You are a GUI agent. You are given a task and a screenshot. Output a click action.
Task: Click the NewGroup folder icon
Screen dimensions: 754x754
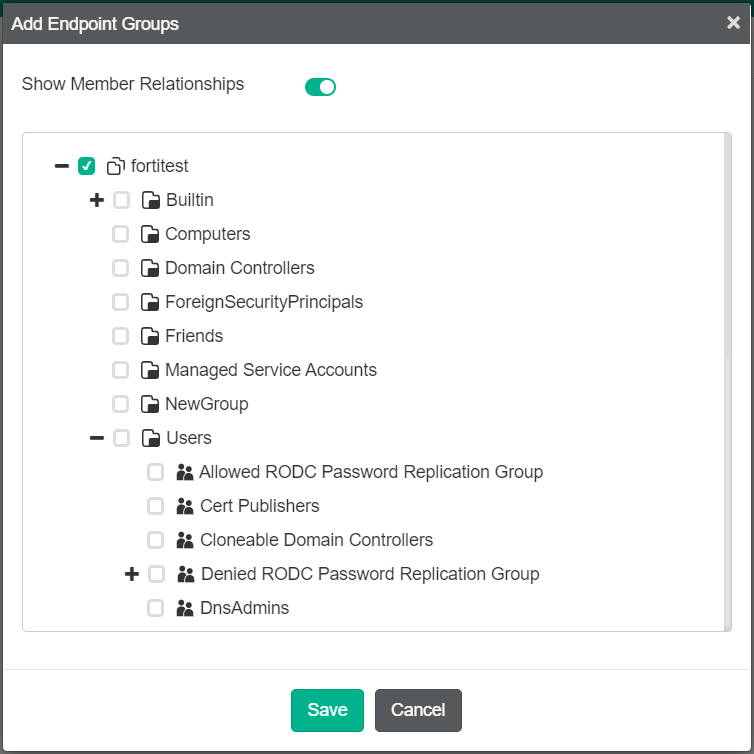(150, 404)
